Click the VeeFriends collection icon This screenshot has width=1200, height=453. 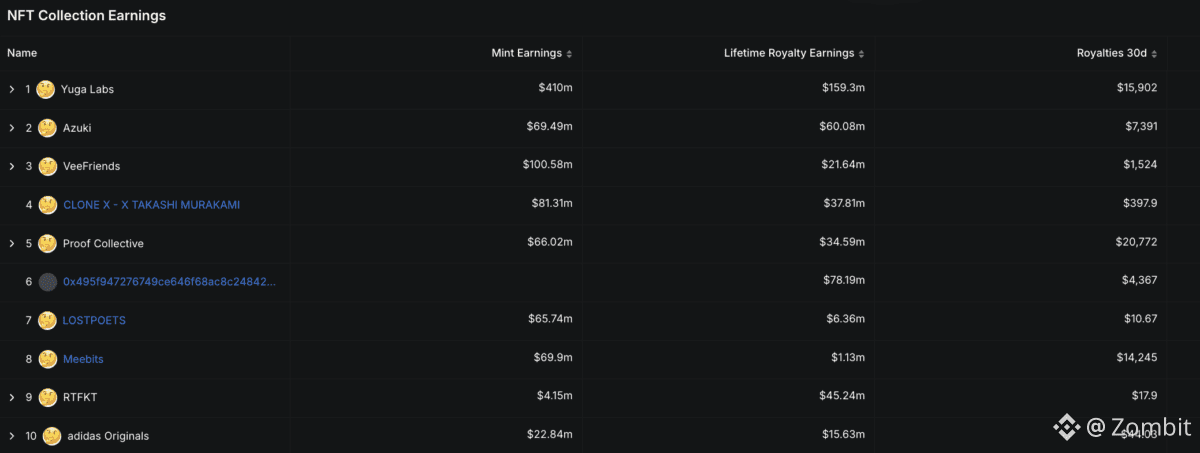point(47,166)
